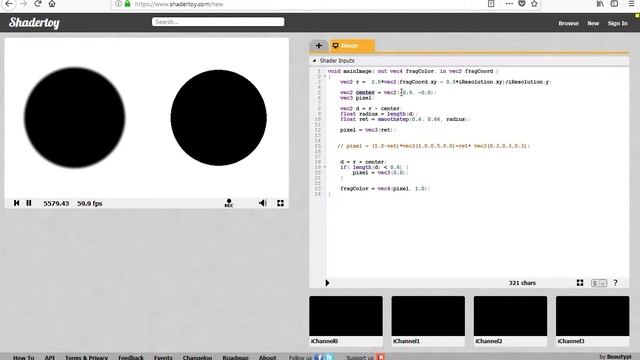Open Firefox hamburger menu
This screenshot has width=640, height=360.
(x=631, y=4)
